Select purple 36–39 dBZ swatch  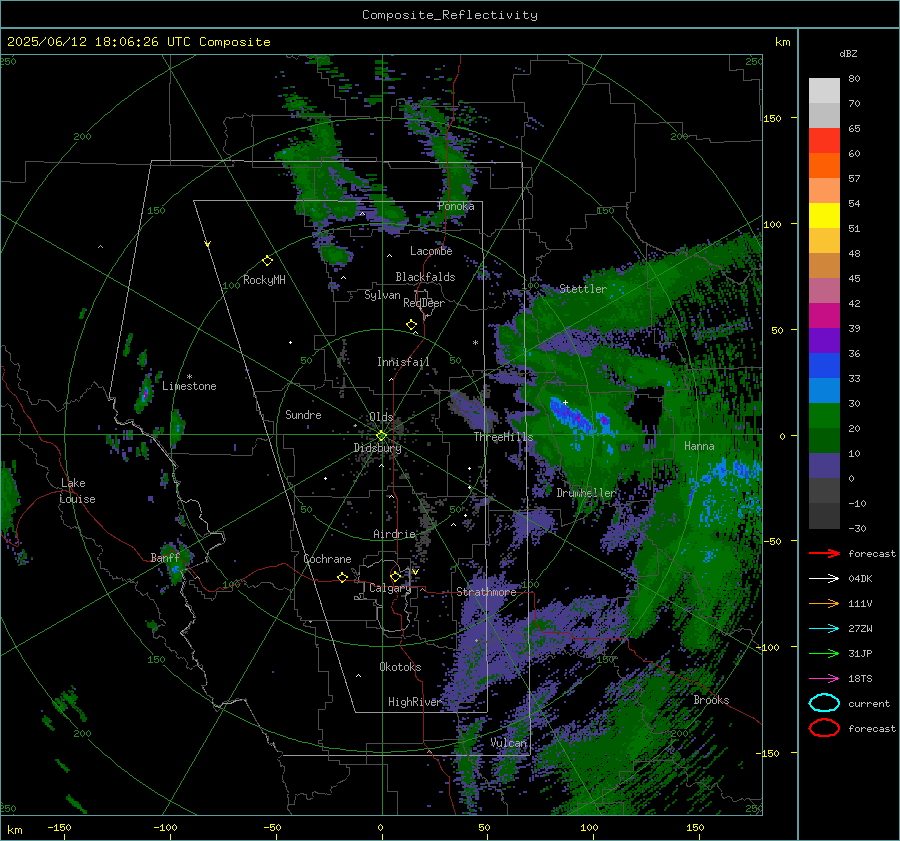pyautogui.click(x=824, y=340)
